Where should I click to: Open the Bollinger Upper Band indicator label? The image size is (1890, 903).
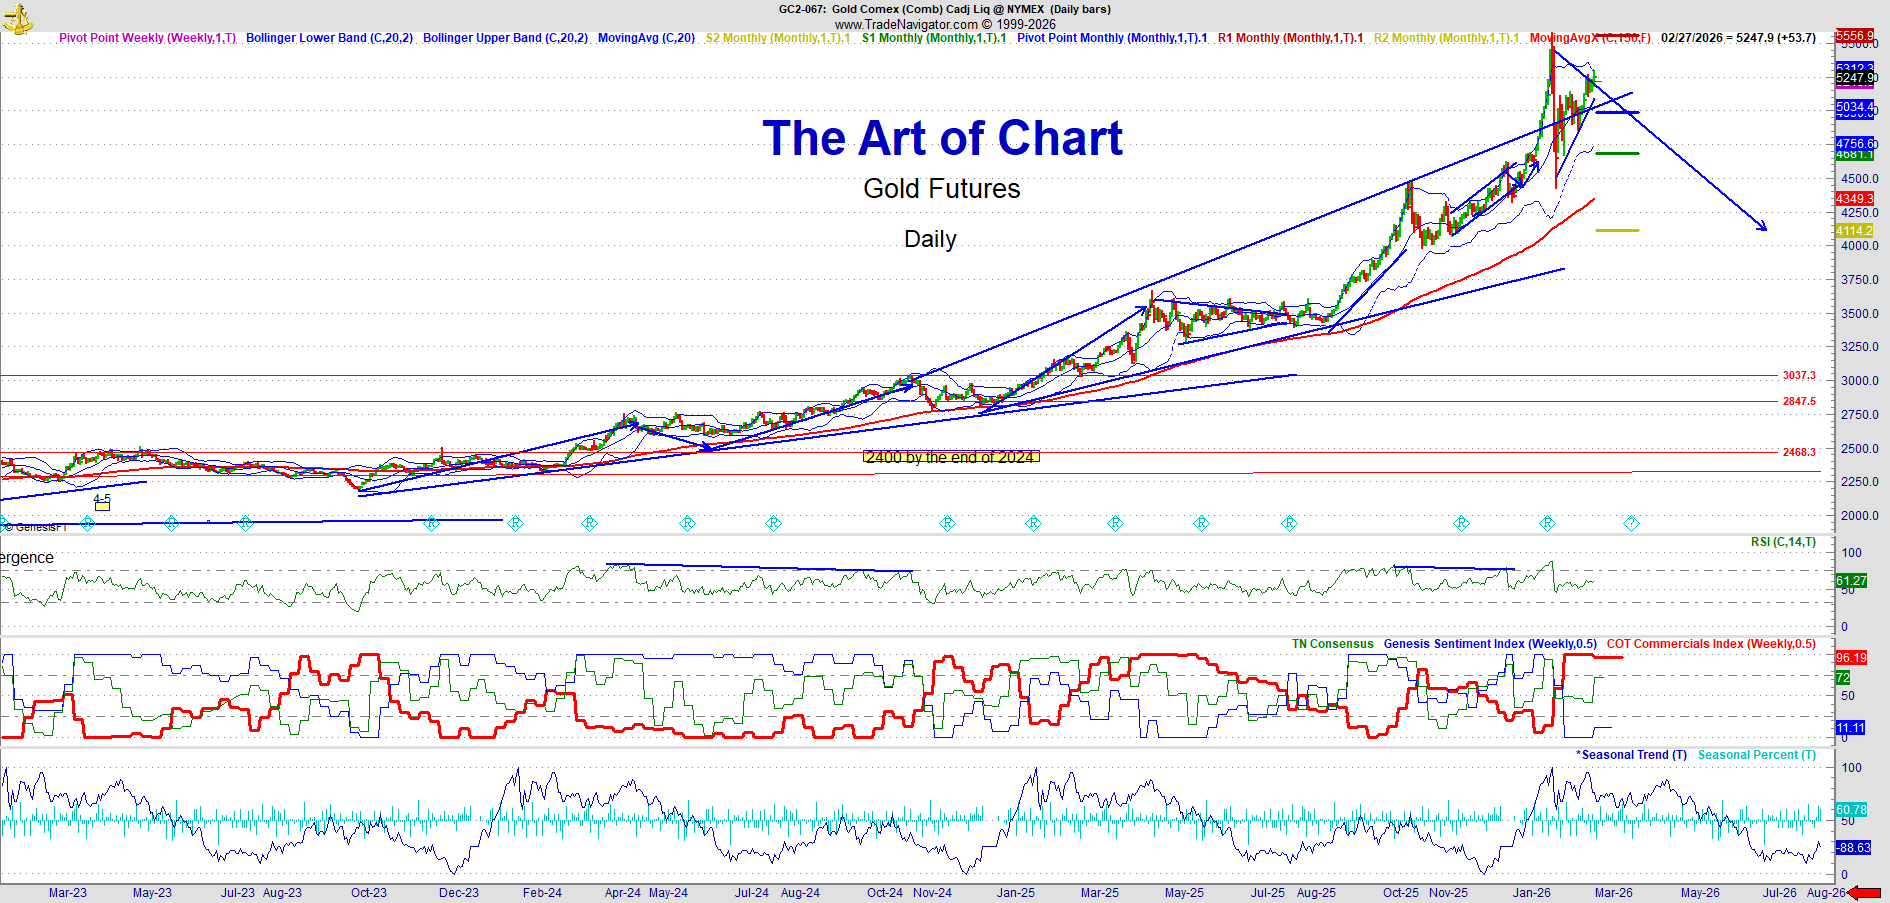(x=505, y=38)
